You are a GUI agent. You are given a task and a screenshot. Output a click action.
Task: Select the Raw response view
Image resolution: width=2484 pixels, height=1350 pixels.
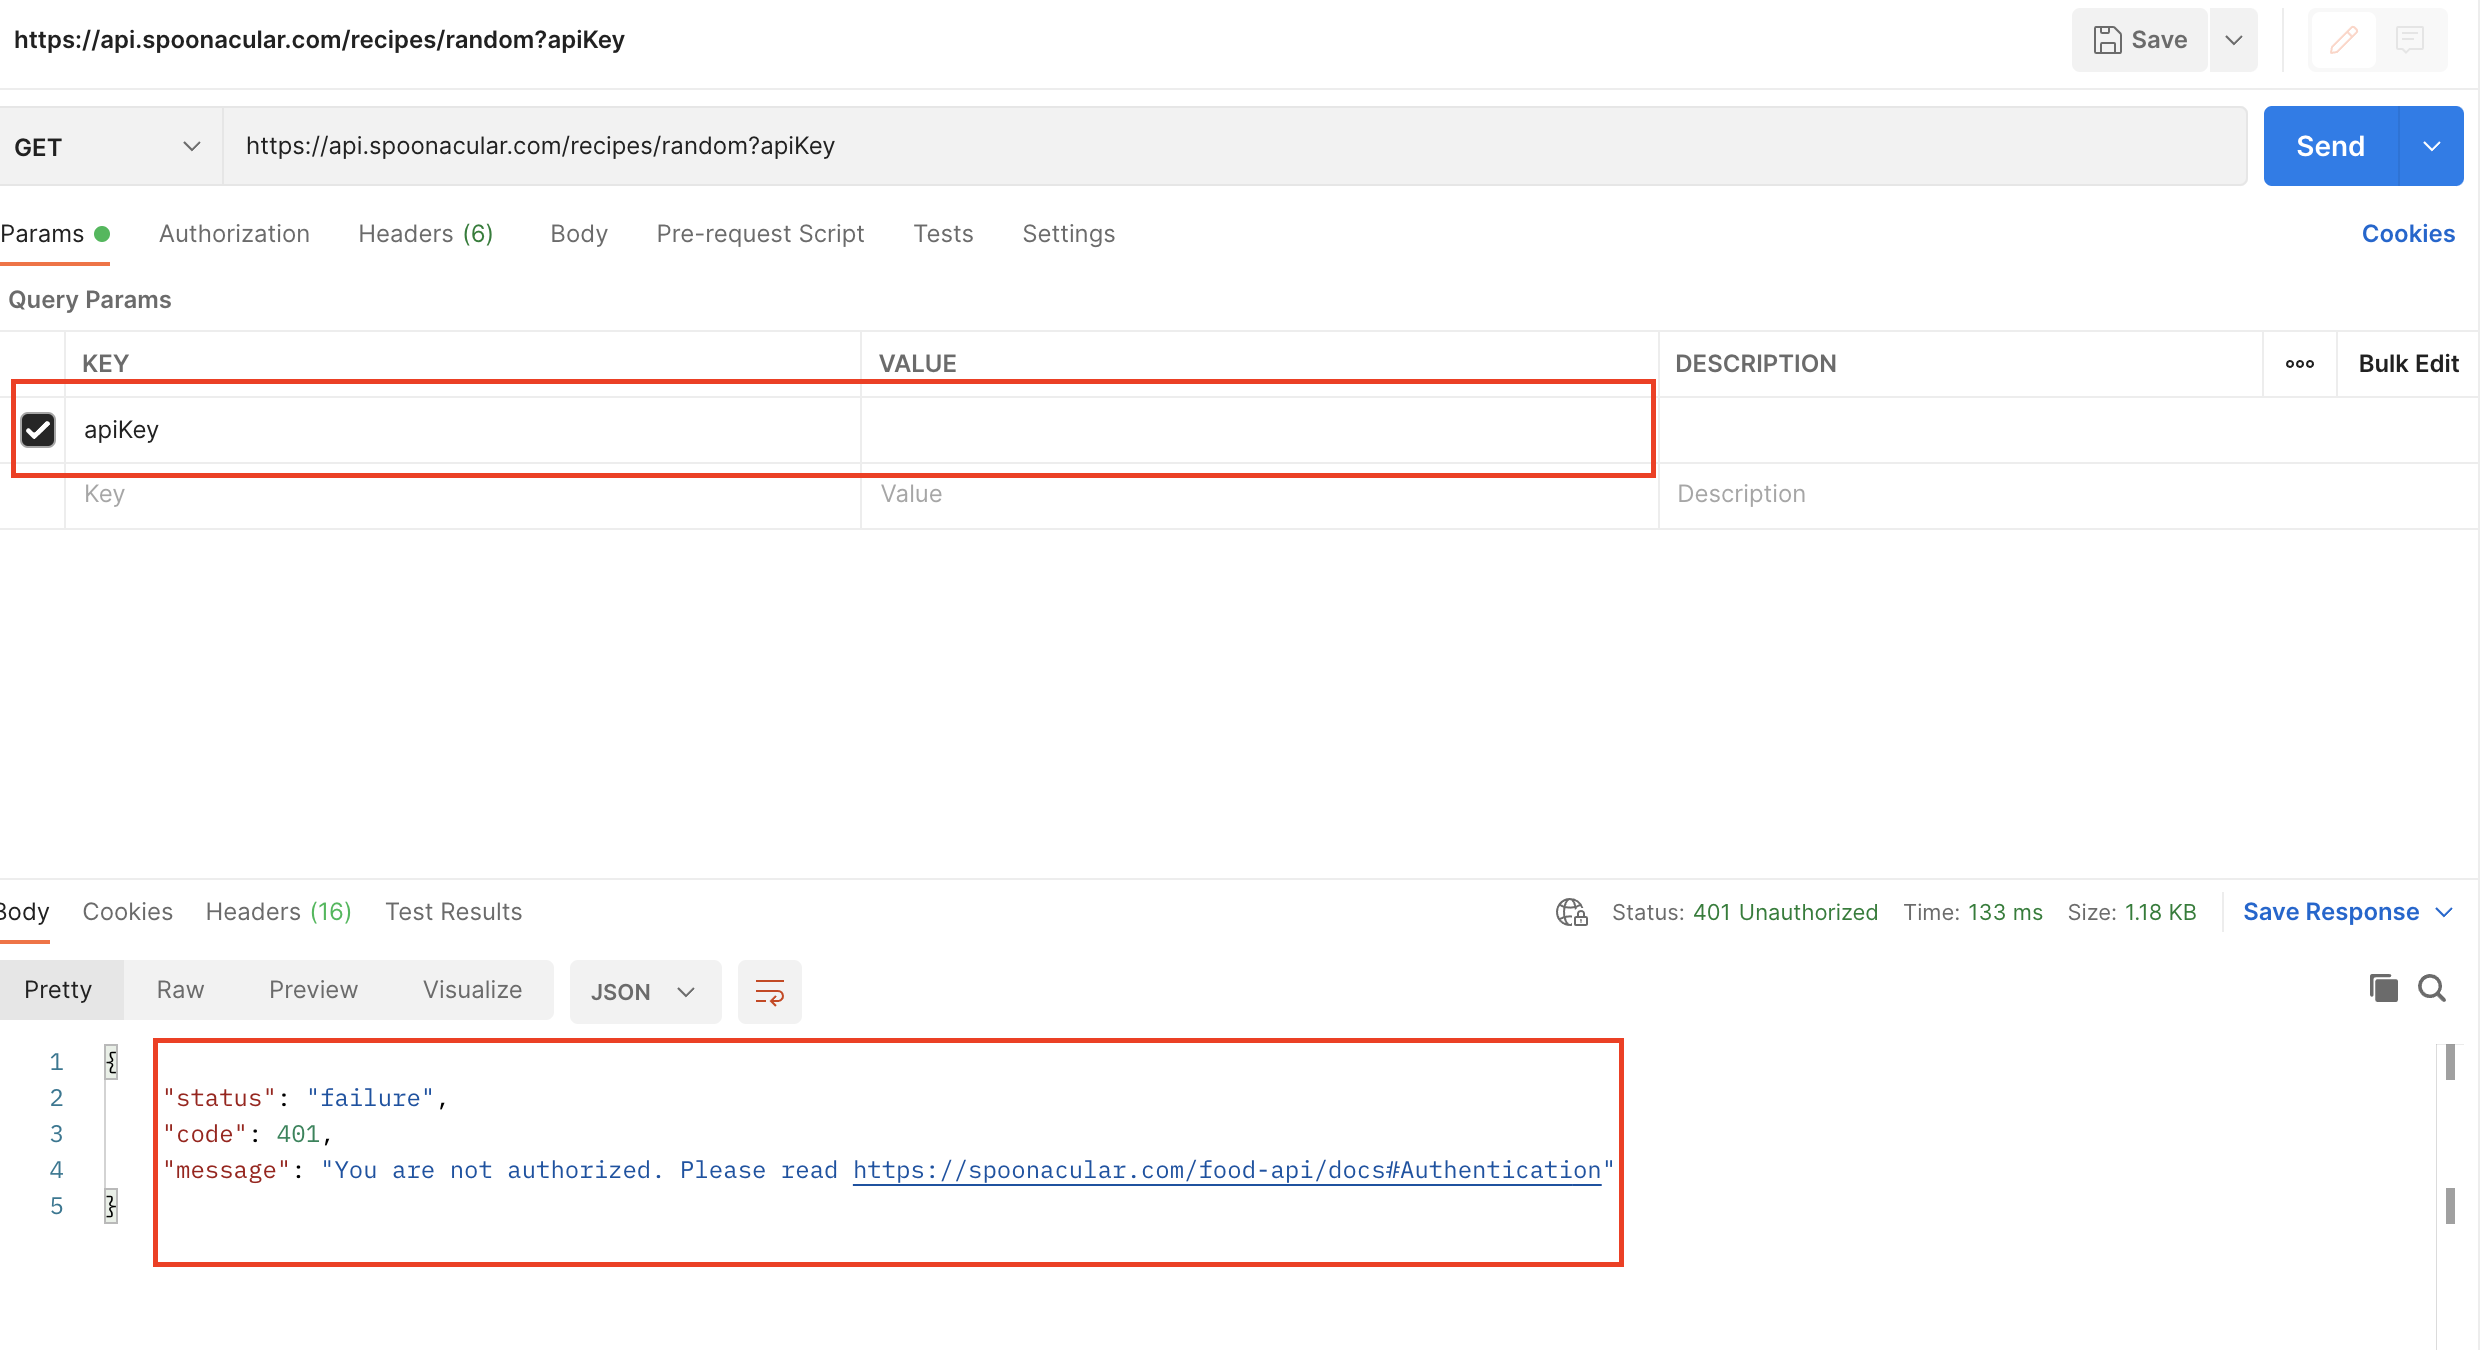pyautogui.click(x=180, y=990)
